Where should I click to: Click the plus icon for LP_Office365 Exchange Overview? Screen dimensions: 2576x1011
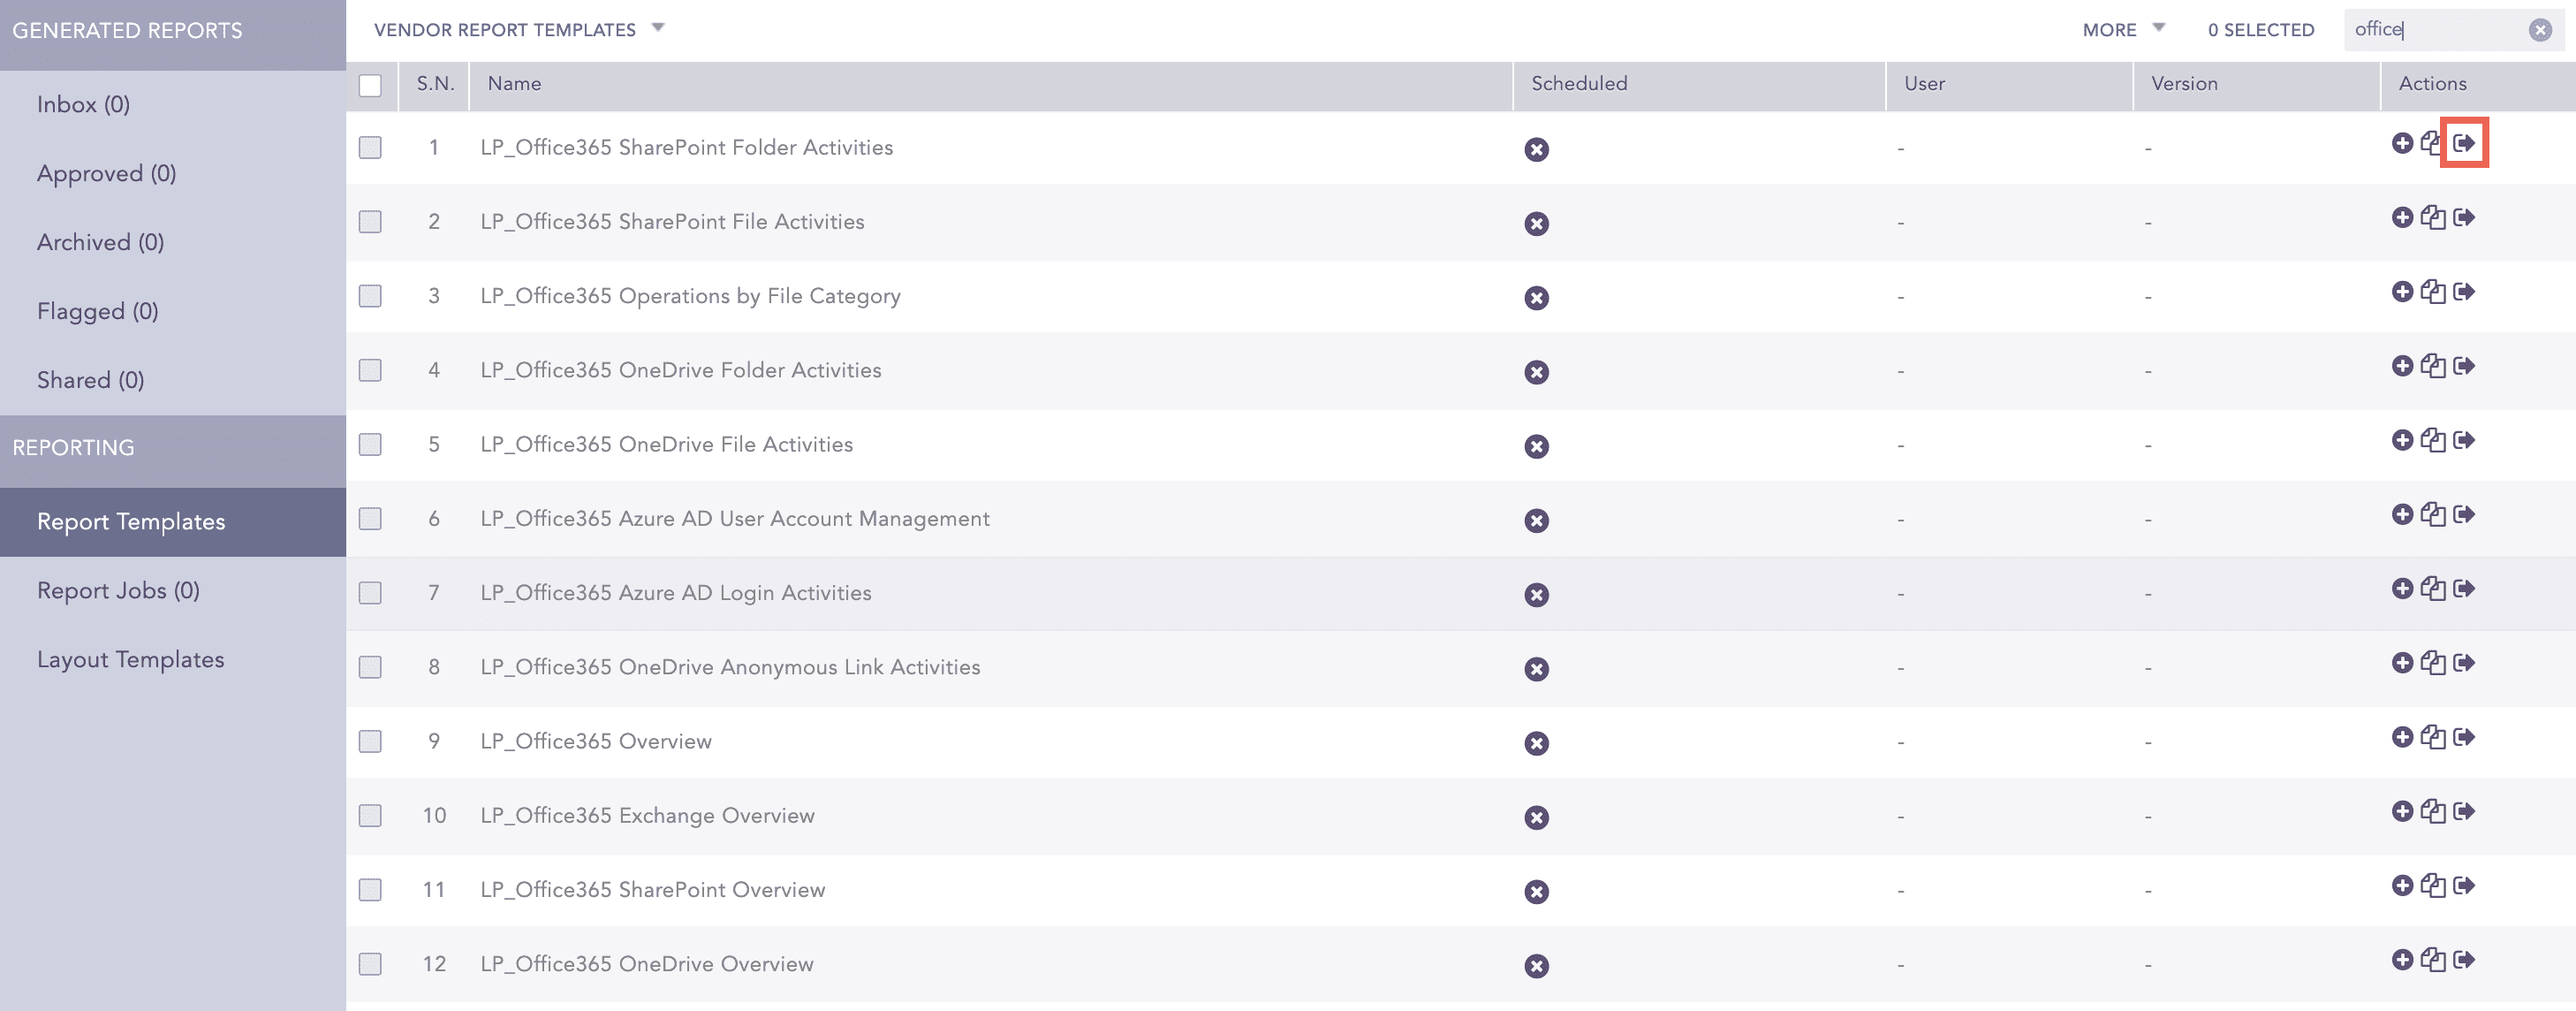click(x=2404, y=813)
